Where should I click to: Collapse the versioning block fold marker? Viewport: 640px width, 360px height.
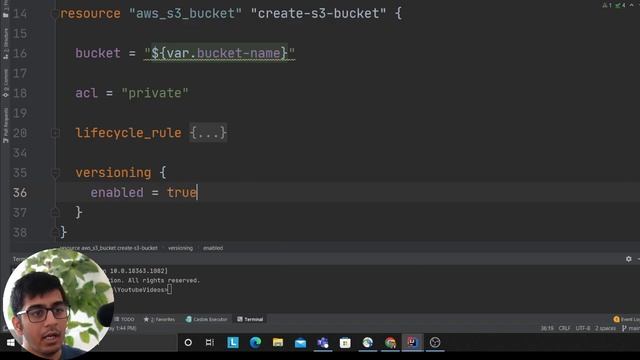point(55,173)
